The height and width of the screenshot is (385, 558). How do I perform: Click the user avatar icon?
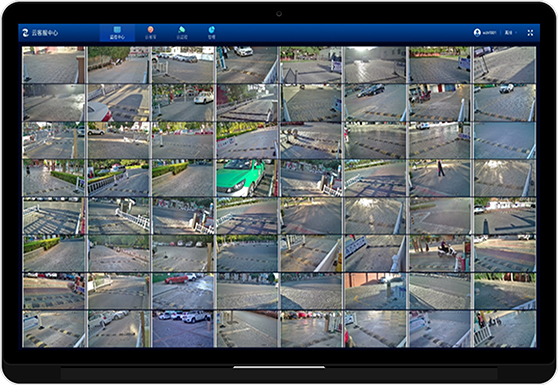point(477,32)
